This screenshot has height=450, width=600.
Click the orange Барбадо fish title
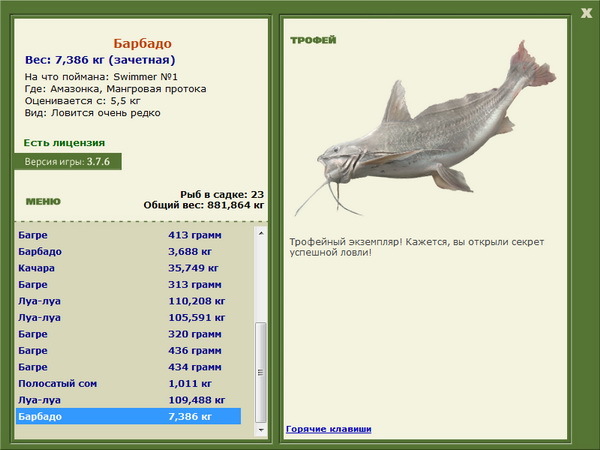tap(142, 43)
